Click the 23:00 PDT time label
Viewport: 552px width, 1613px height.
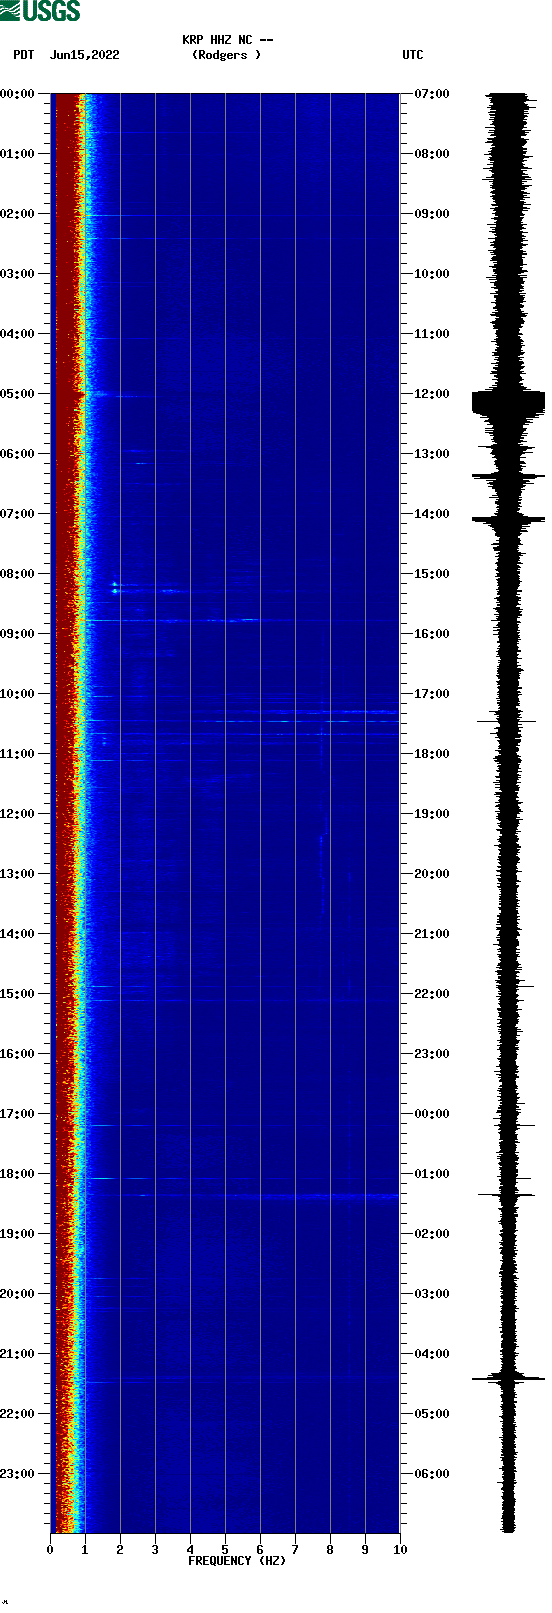coord(18,1474)
